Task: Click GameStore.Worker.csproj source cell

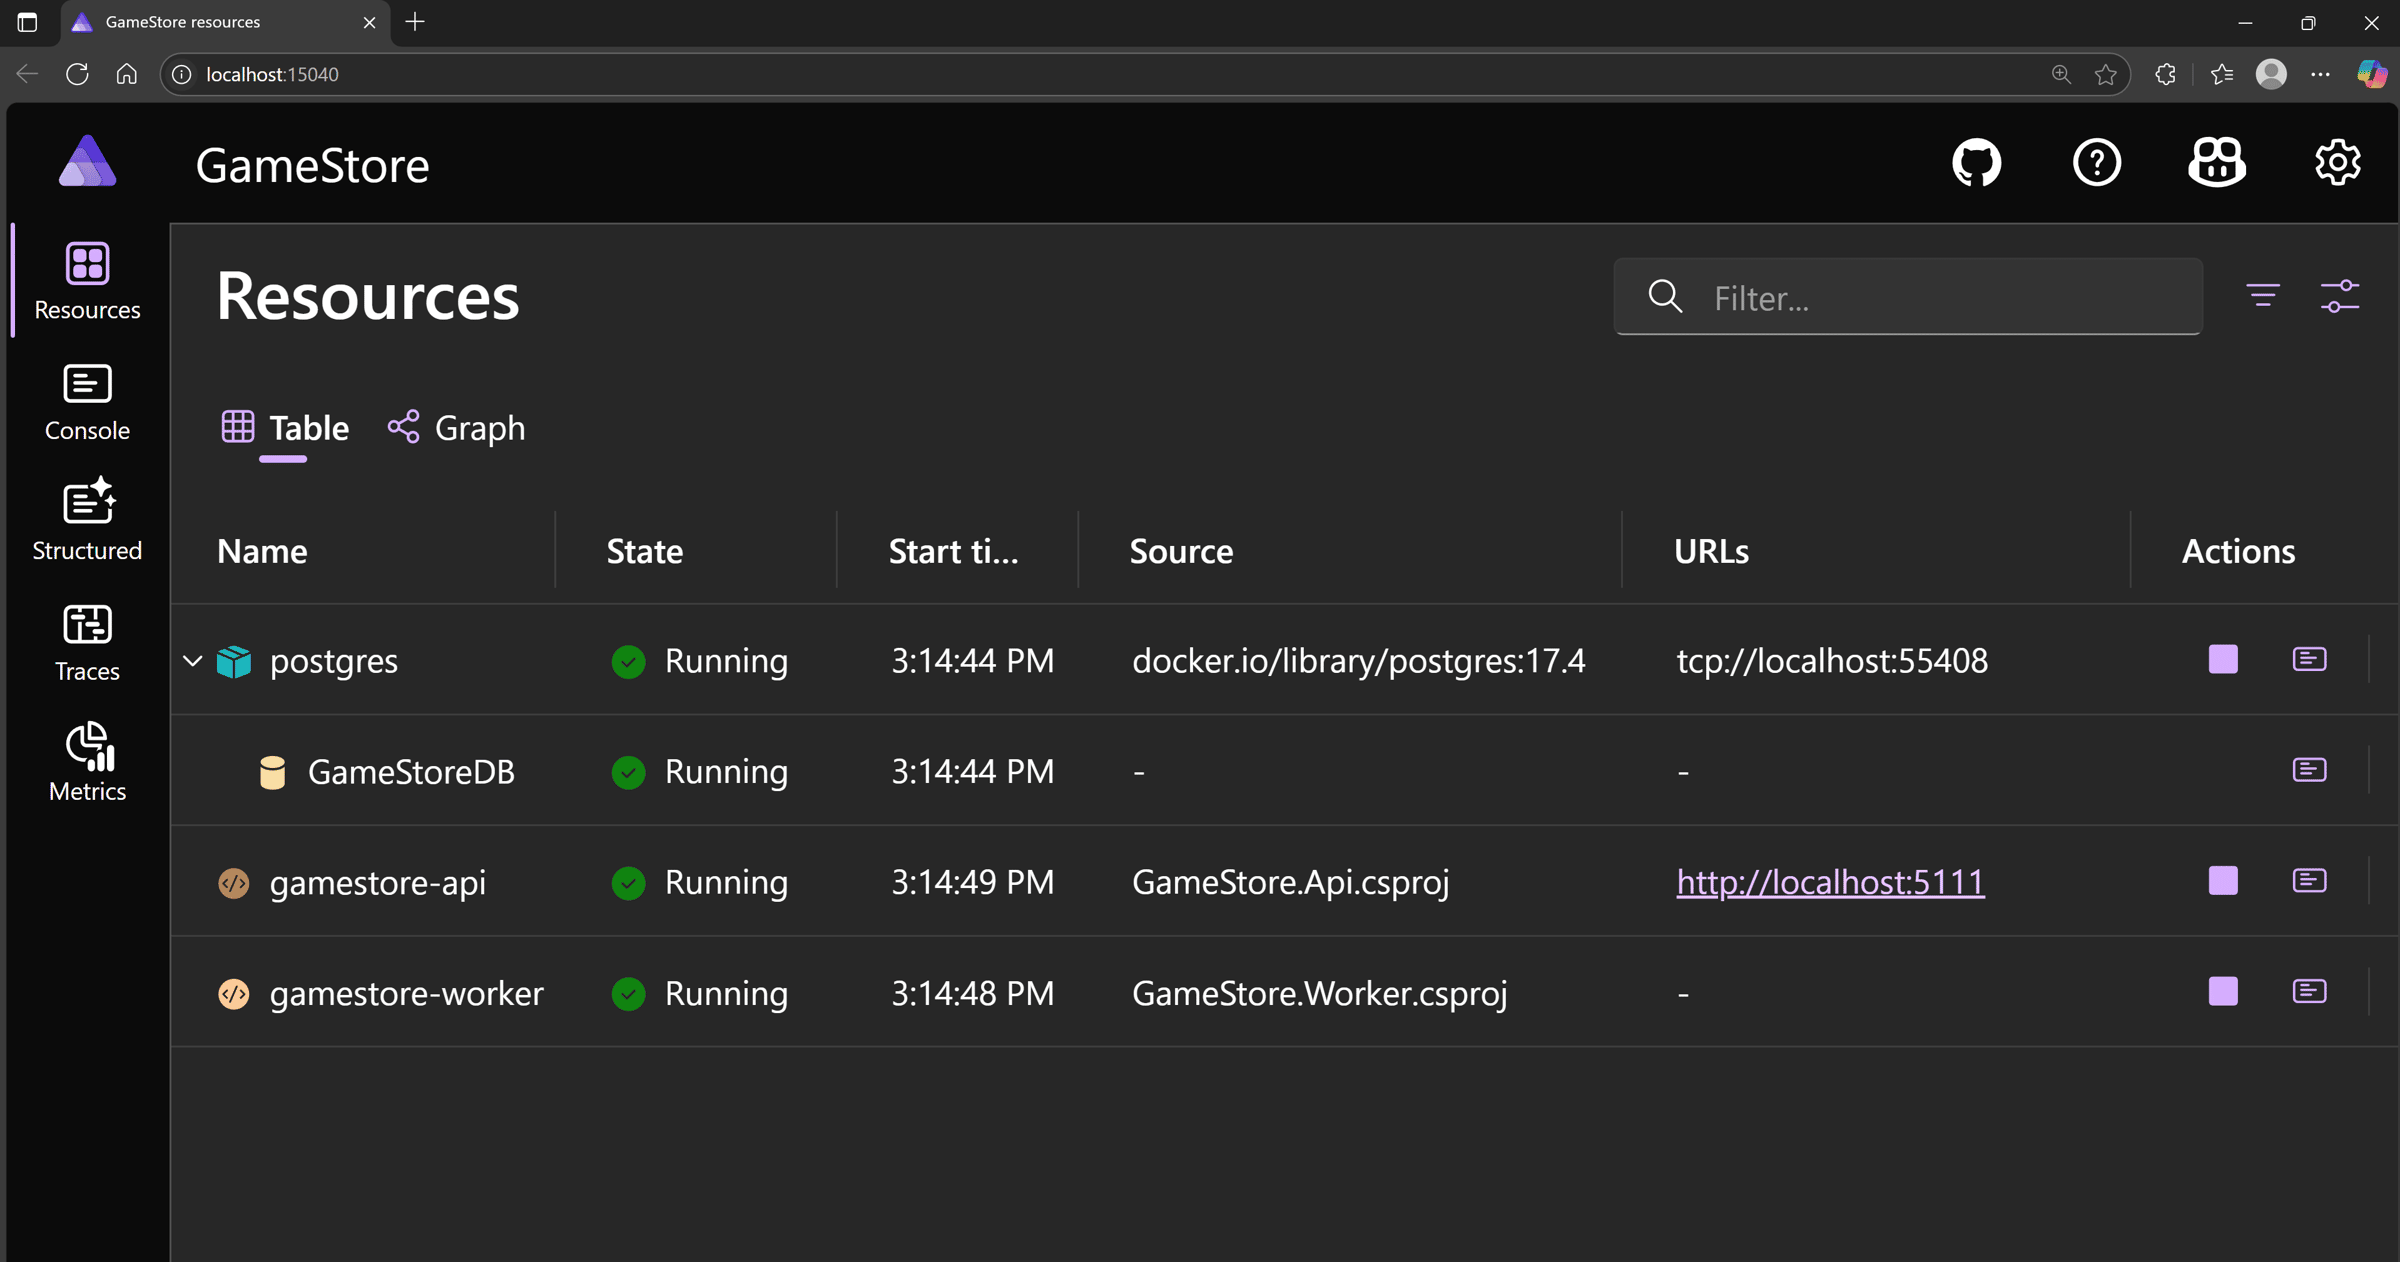Action: [x=1319, y=994]
